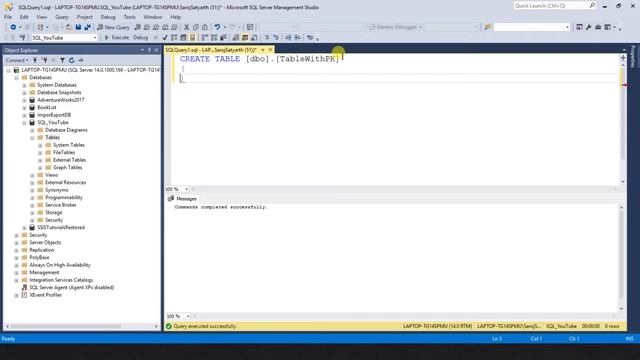Click the Save All icon in toolbar
This screenshot has height=360, width=640.
(87, 27)
